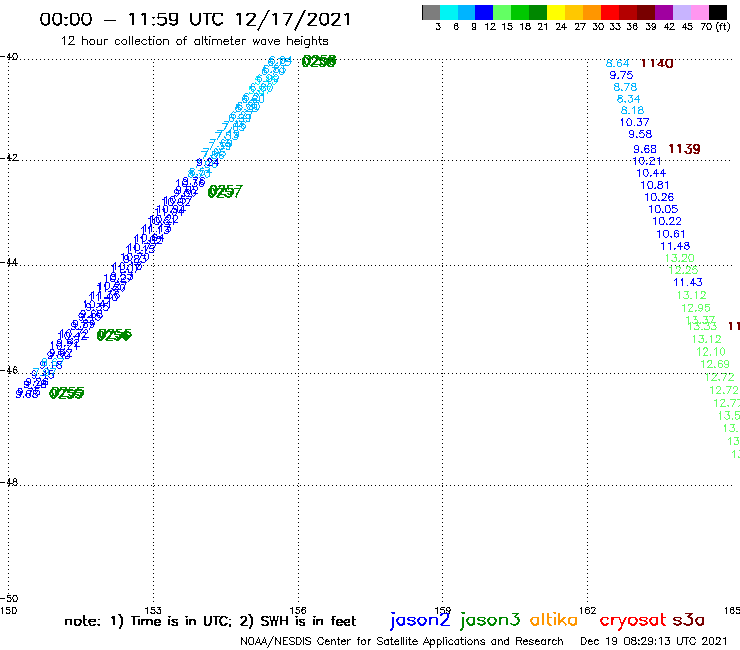Click the sky-blue legend swatch left of label 9
This screenshot has width=740, height=650.
(466, 12)
